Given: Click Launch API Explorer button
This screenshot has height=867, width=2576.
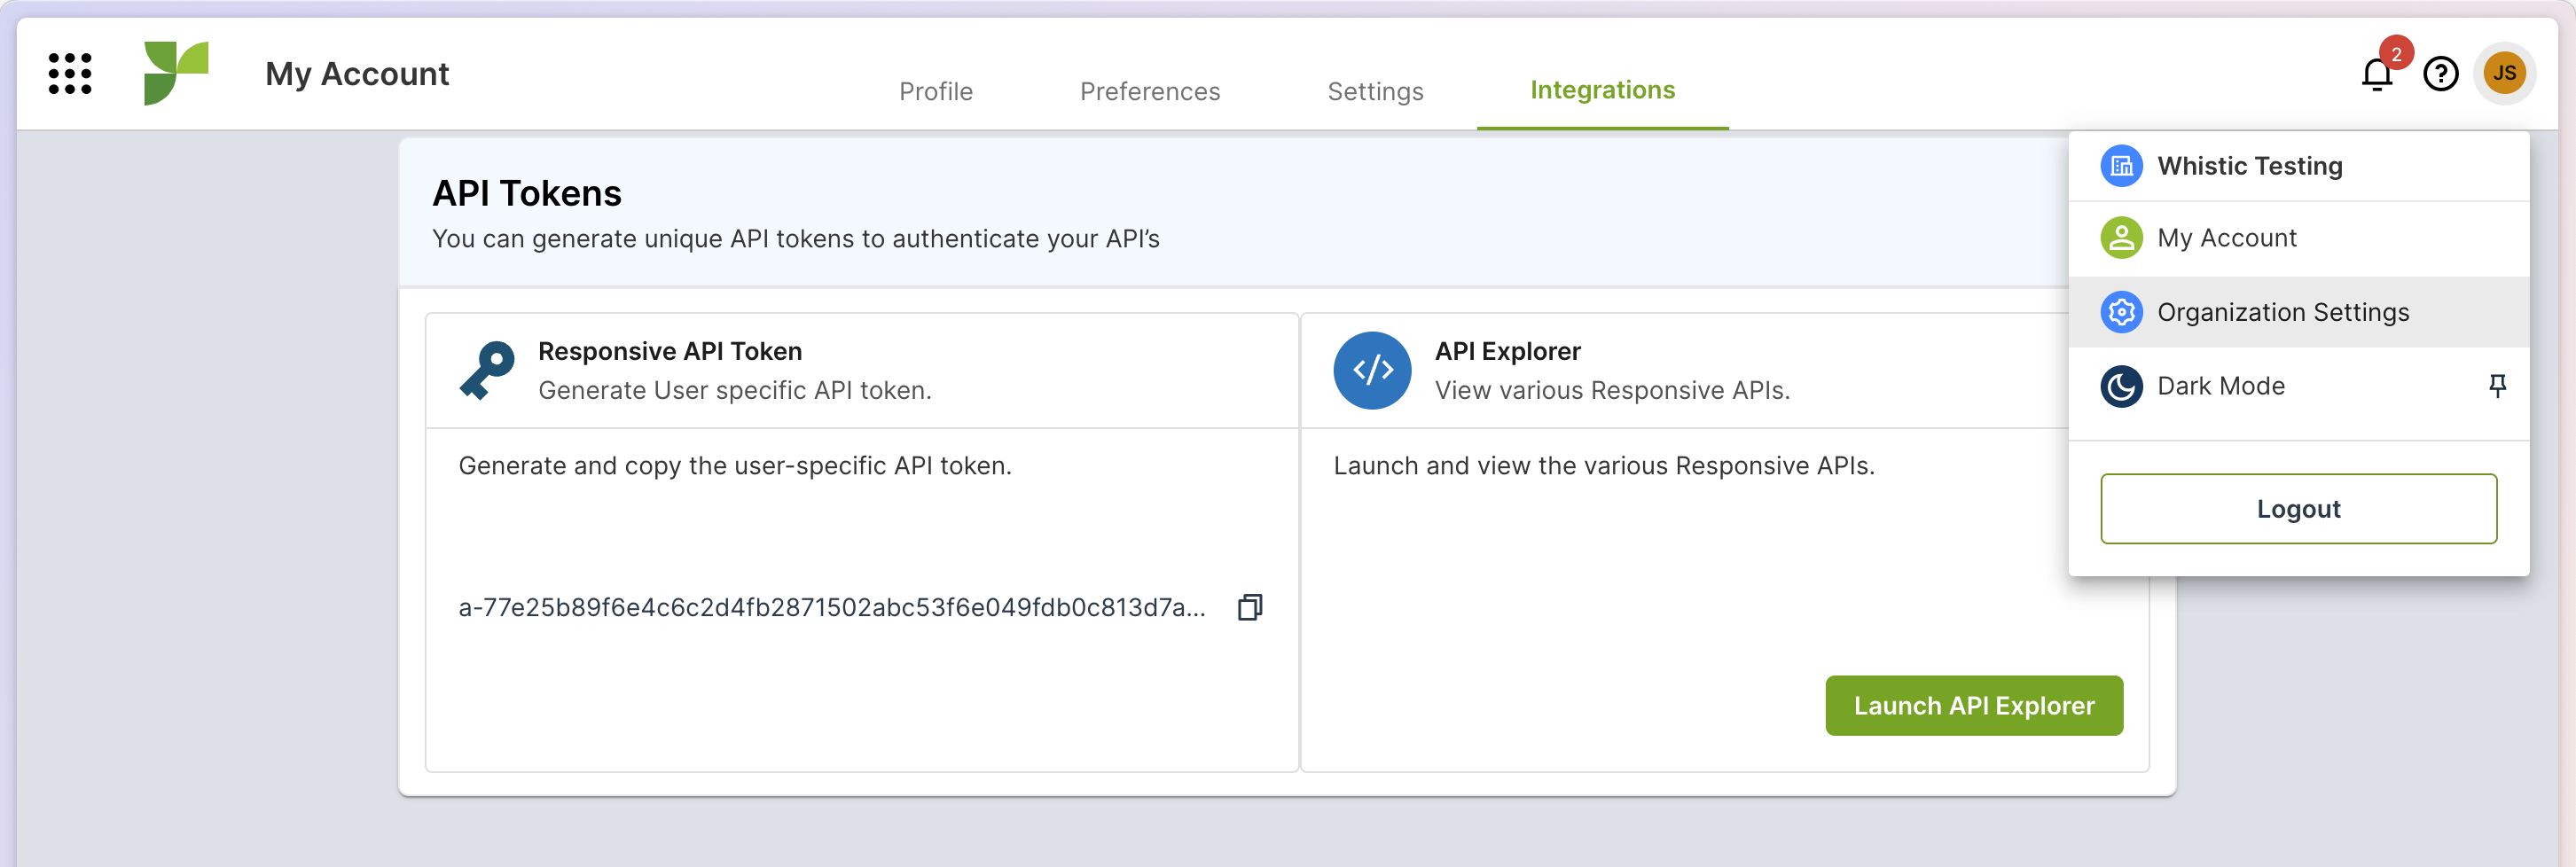Looking at the screenshot, I should coord(1973,706).
